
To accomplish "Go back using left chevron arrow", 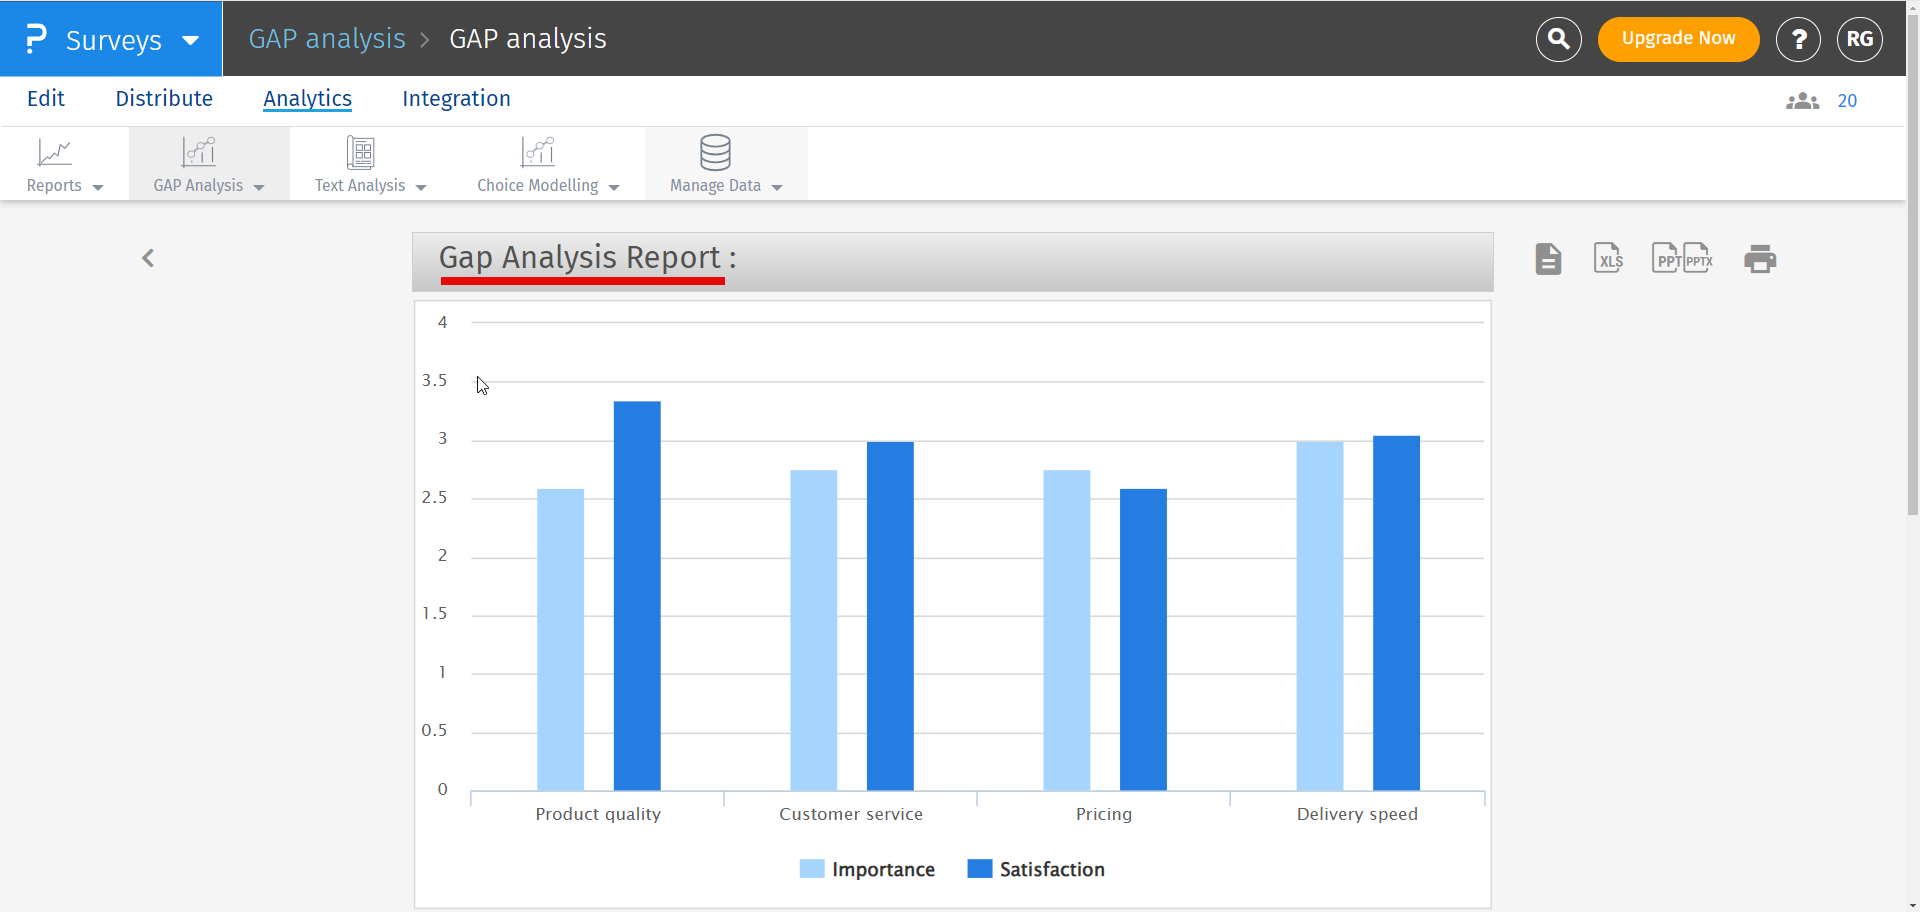I will coord(148,259).
